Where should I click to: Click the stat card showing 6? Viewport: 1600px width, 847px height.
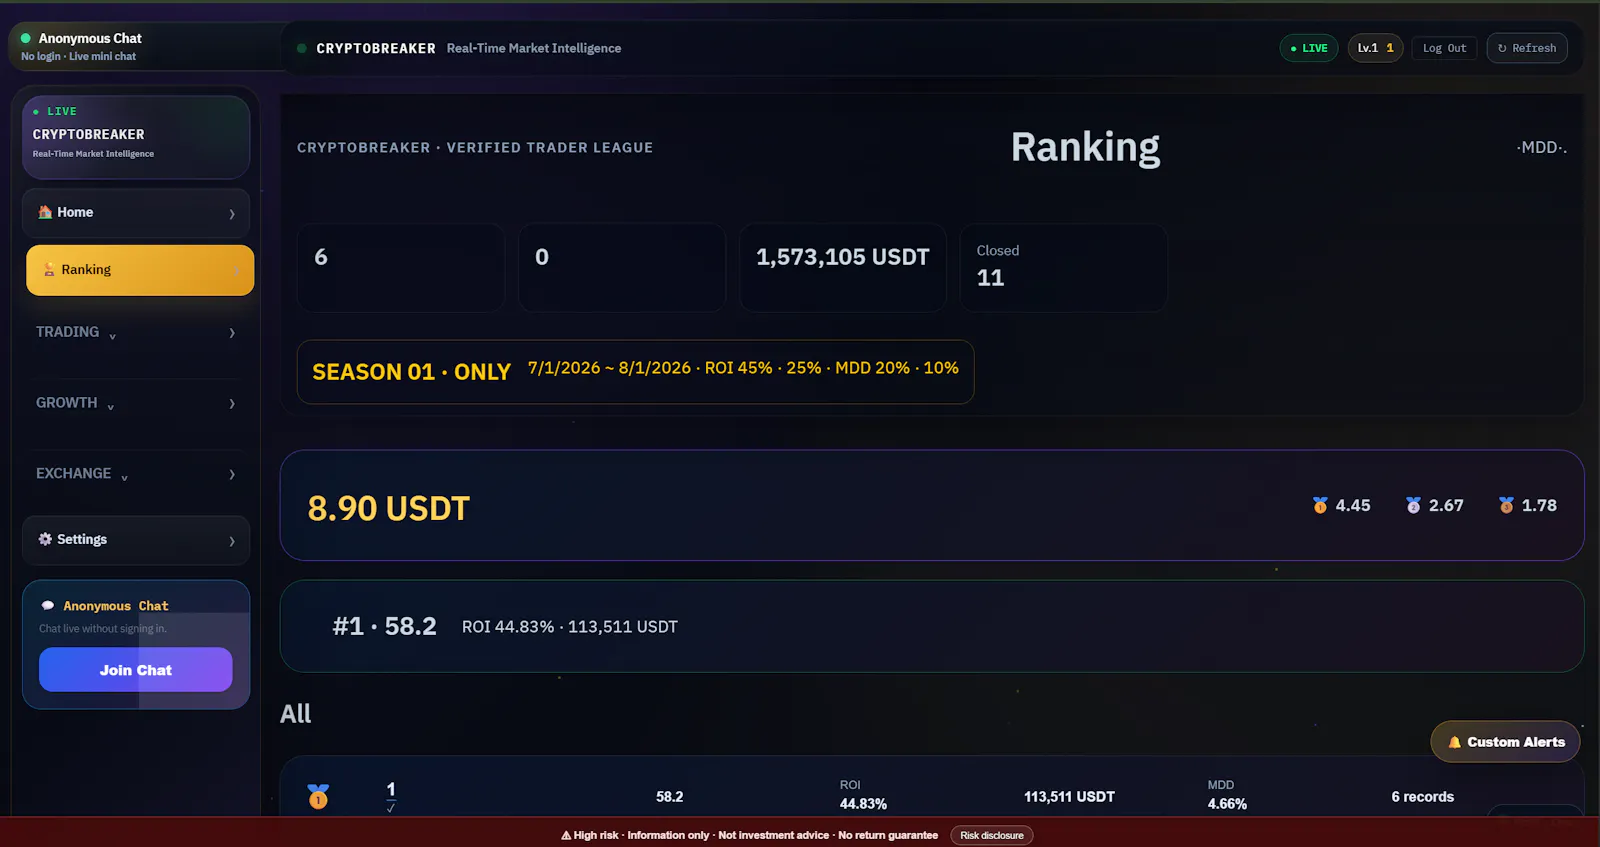click(x=400, y=267)
